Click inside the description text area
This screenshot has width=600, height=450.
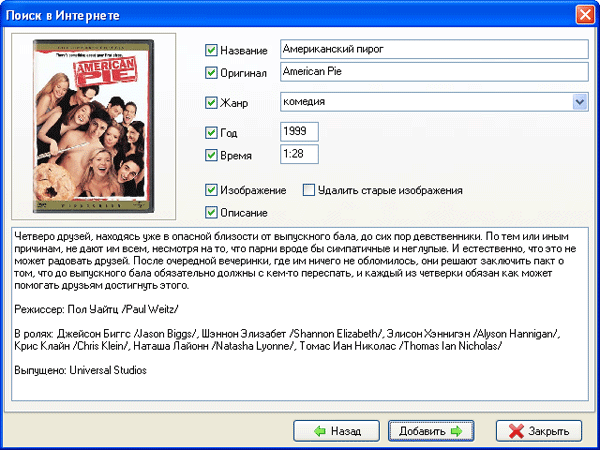pyautogui.click(x=300, y=314)
